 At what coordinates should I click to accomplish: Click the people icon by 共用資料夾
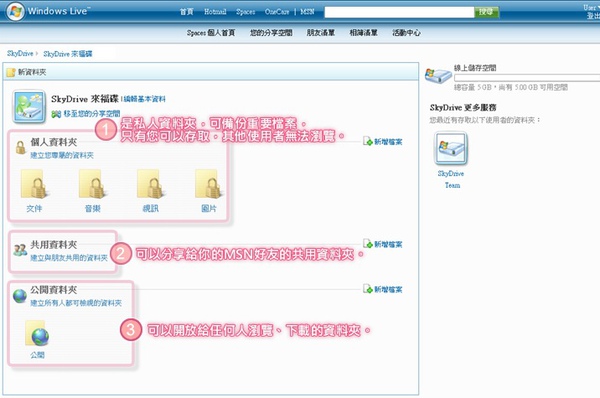[20, 250]
